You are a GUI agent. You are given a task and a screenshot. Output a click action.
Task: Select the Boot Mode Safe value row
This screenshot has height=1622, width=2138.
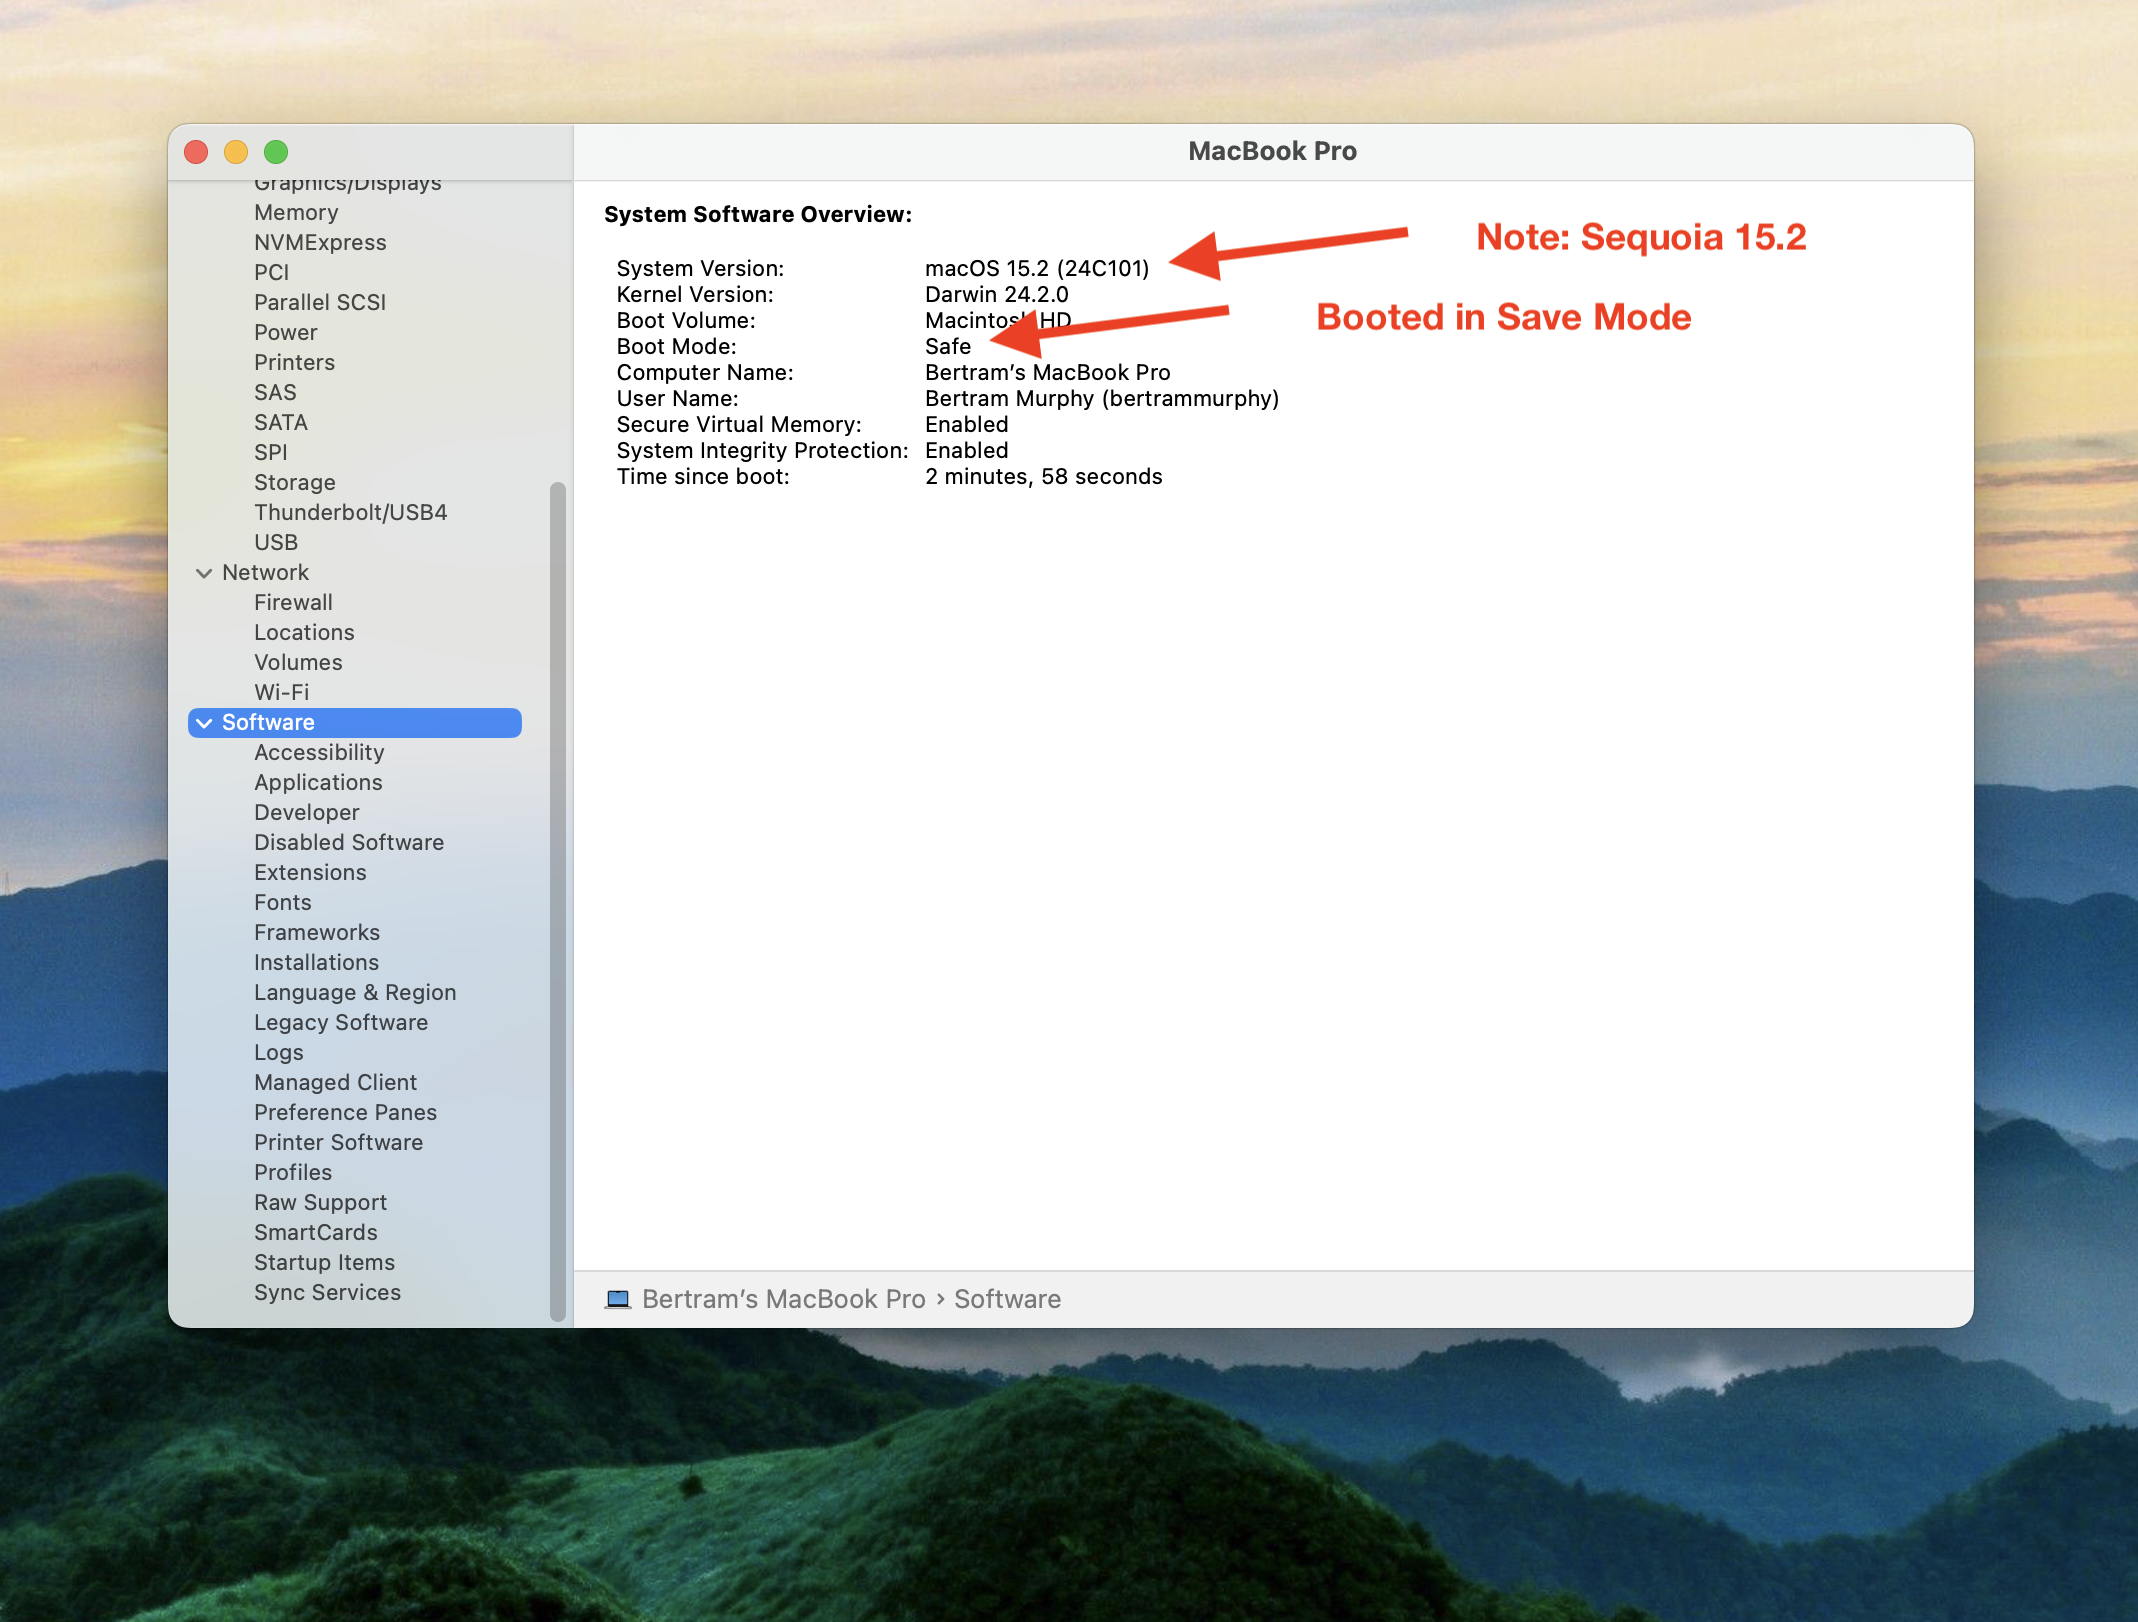[947, 347]
